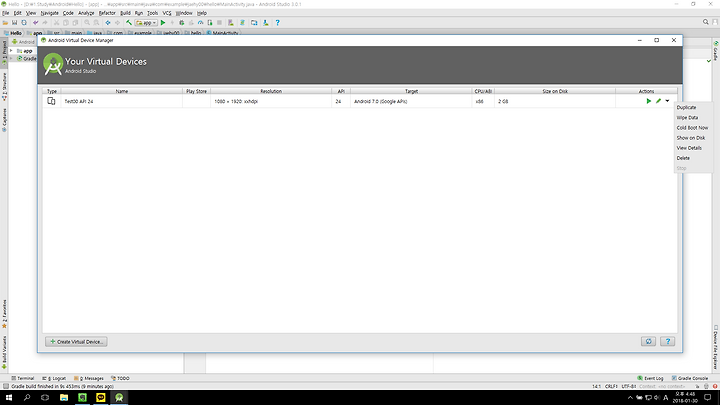Click the toolbar Help question mark icon
This screenshot has height=405, width=720.
(277, 22)
